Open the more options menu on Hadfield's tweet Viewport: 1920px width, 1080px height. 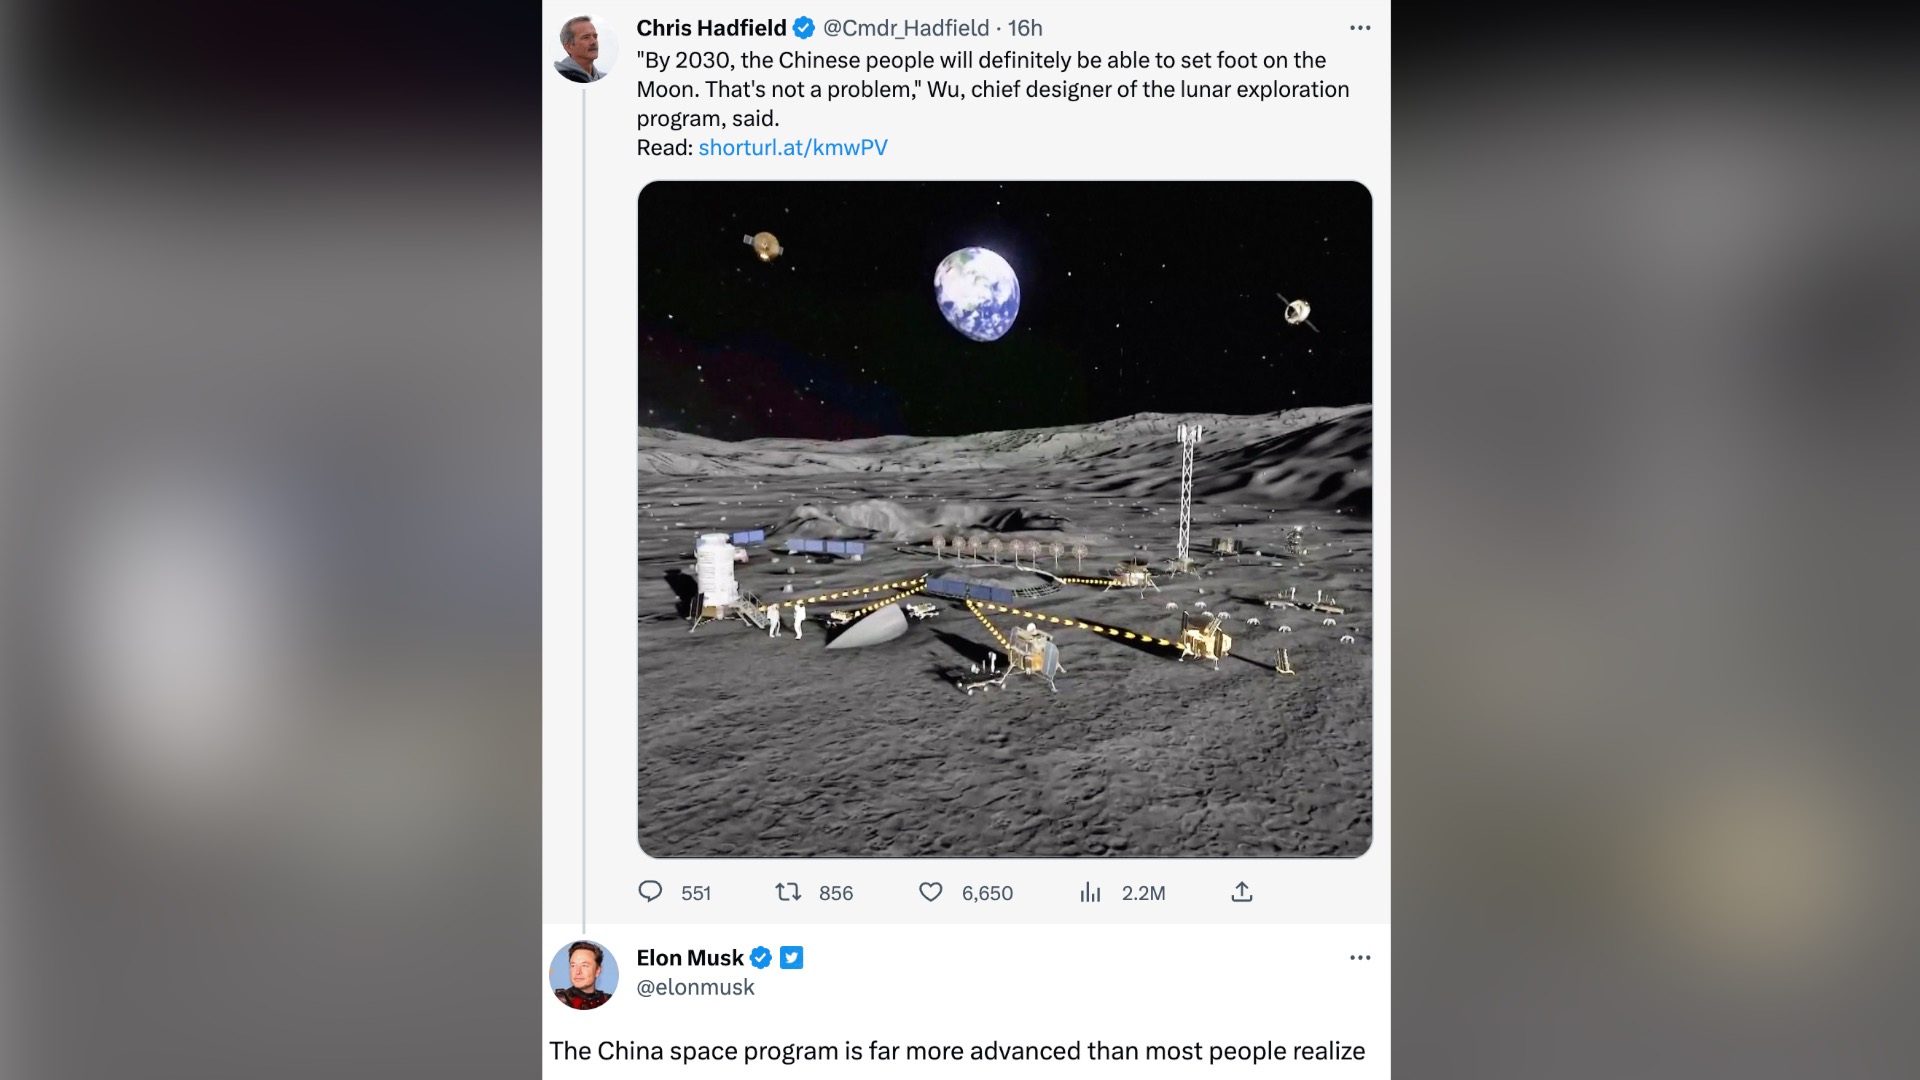click(1360, 28)
